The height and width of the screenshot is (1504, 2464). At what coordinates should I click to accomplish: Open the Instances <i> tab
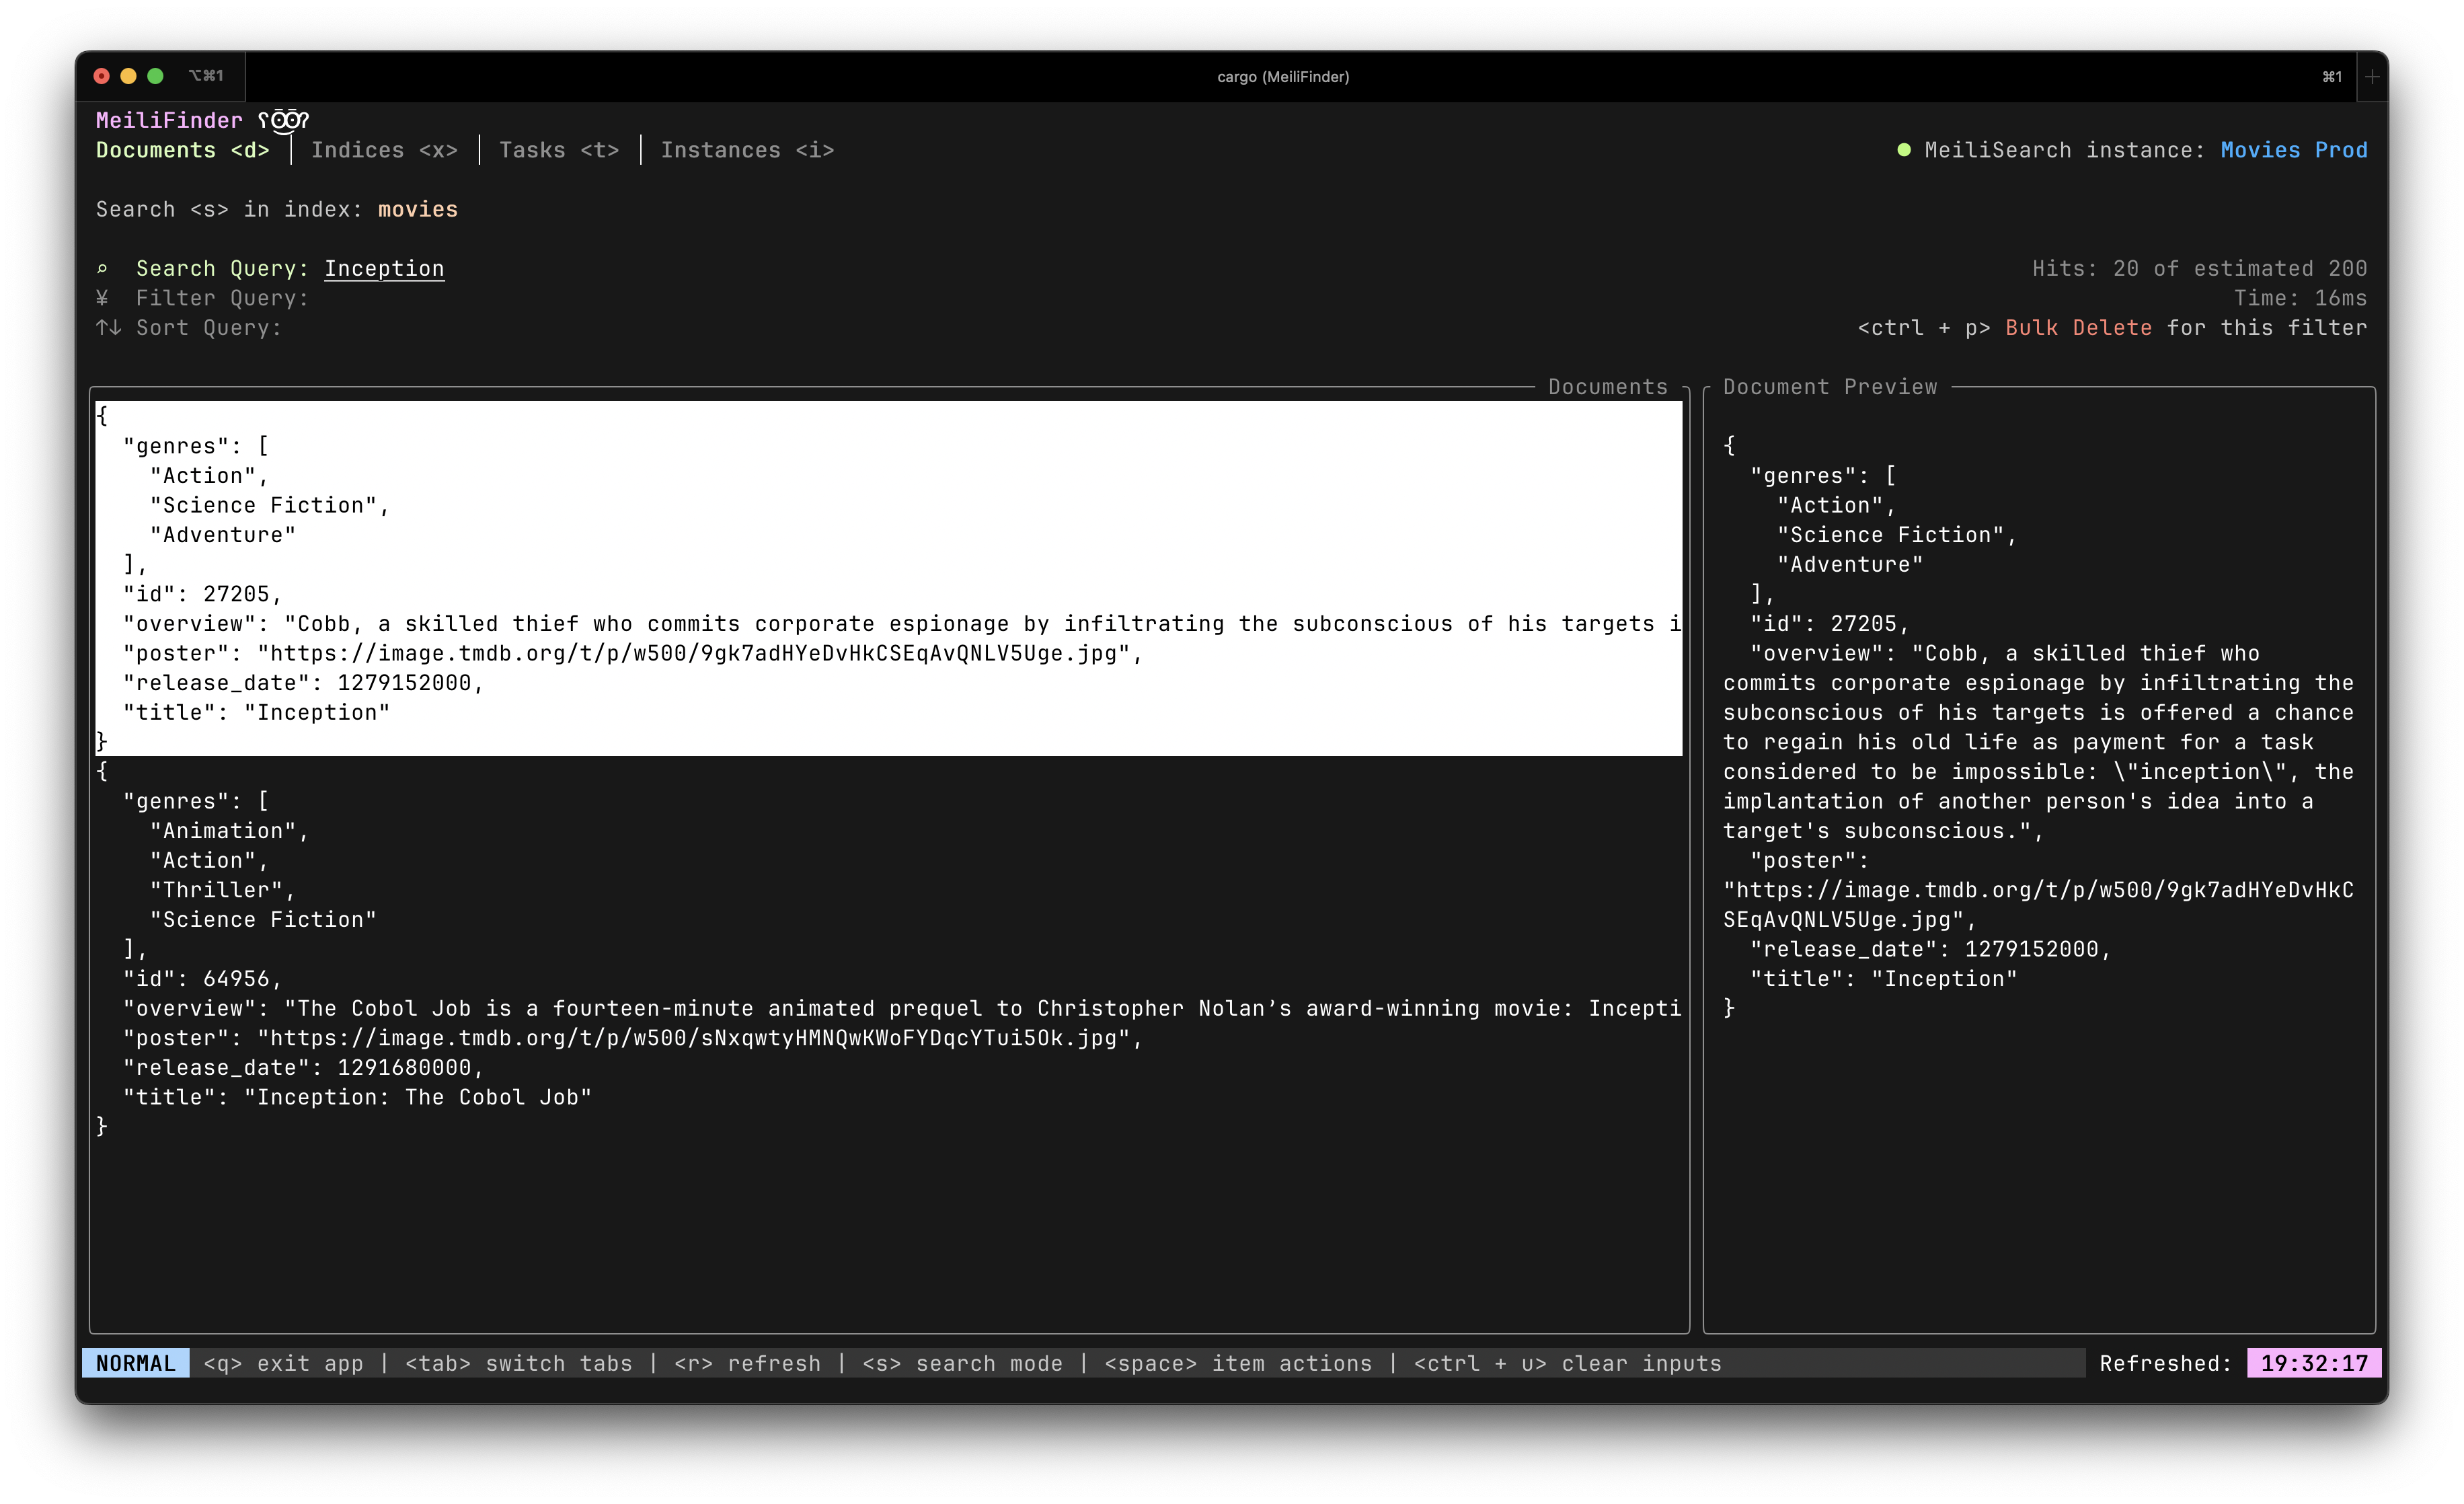pyautogui.click(x=747, y=150)
